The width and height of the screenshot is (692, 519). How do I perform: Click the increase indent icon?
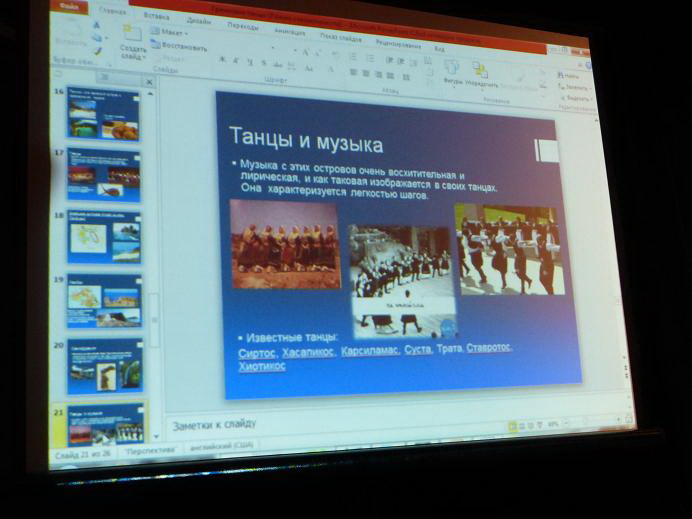[401, 62]
